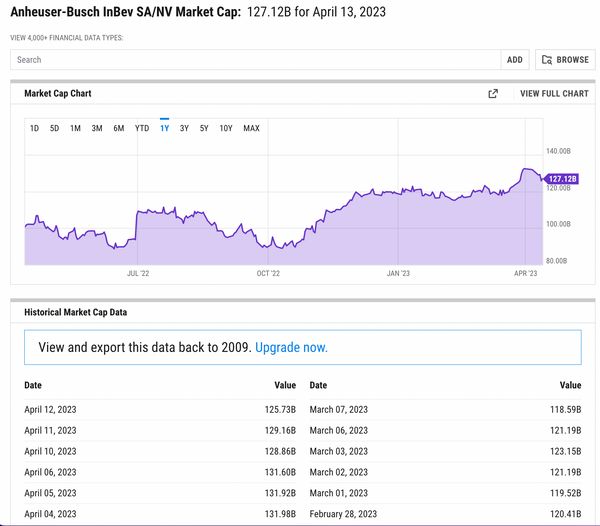The width and height of the screenshot is (600, 526).
Task: Click the March 06, 2023 date
Action: (339, 430)
